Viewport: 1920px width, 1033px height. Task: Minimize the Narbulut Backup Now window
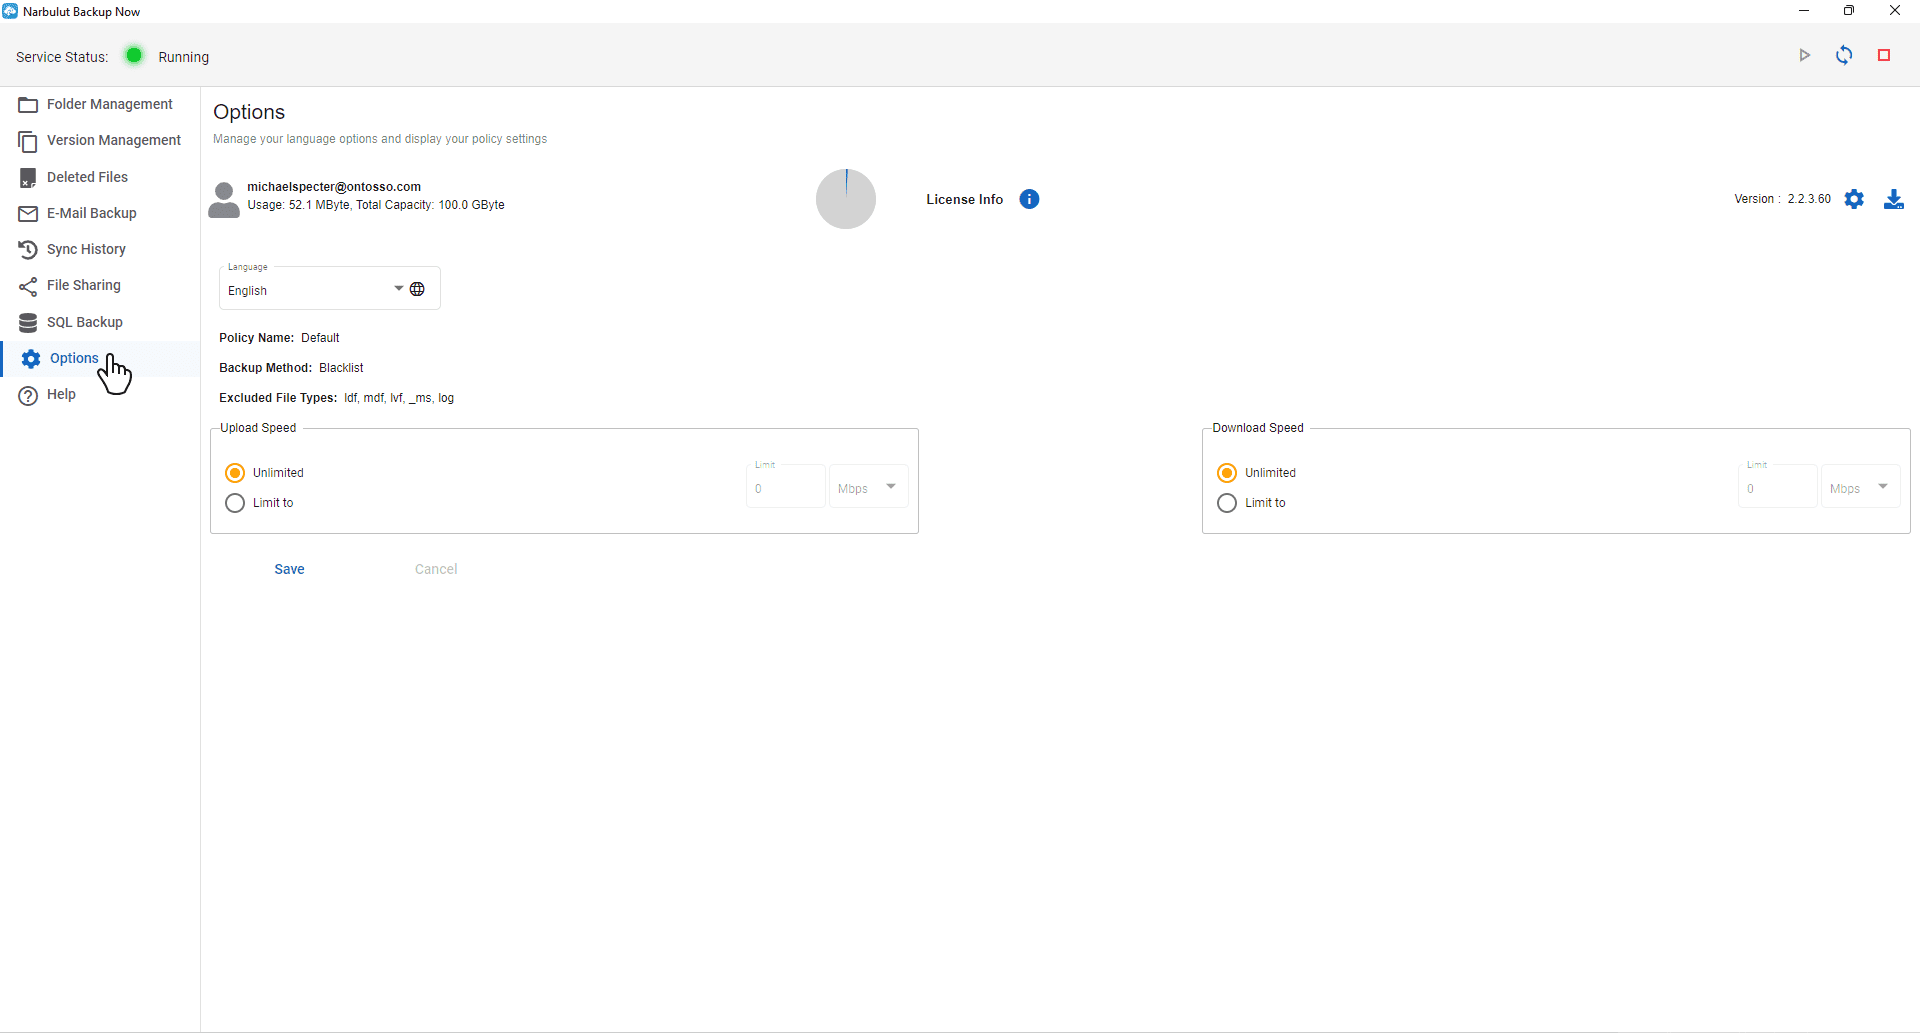point(1804,11)
